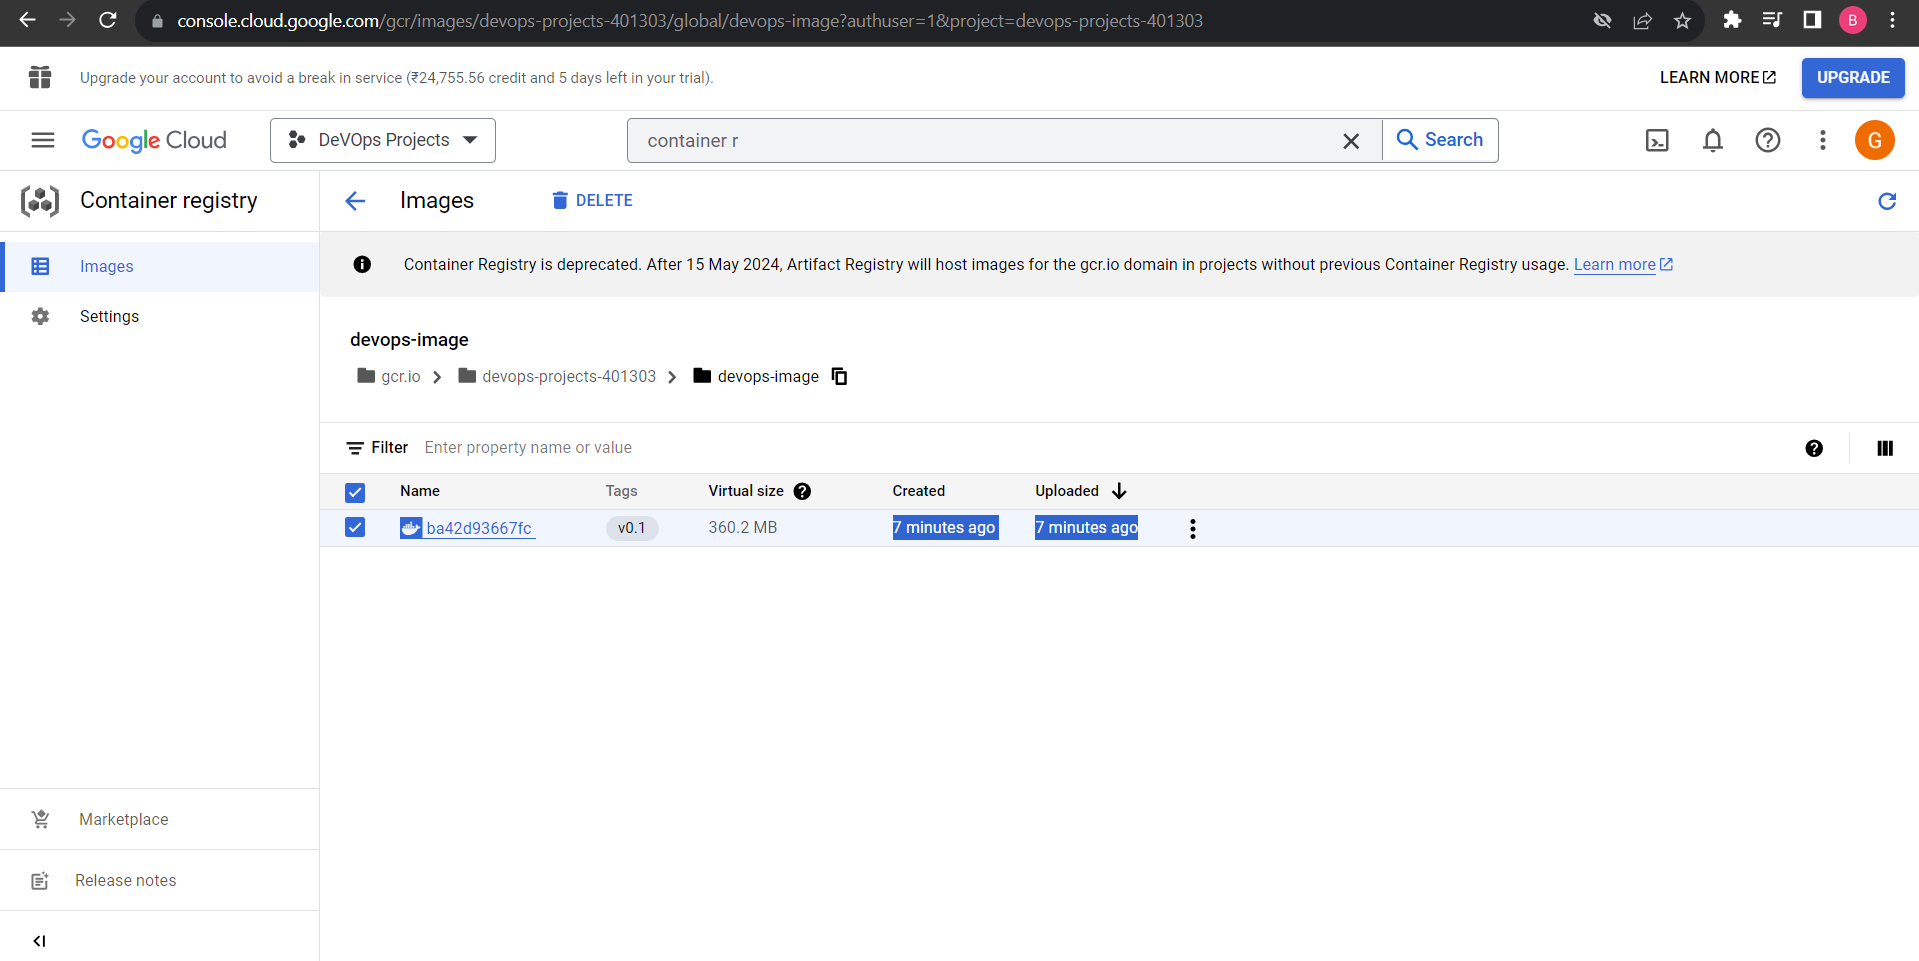This screenshot has width=1919, height=961.
Task: Open the main navigation hamburger menu
Action: tap(43, 140)
